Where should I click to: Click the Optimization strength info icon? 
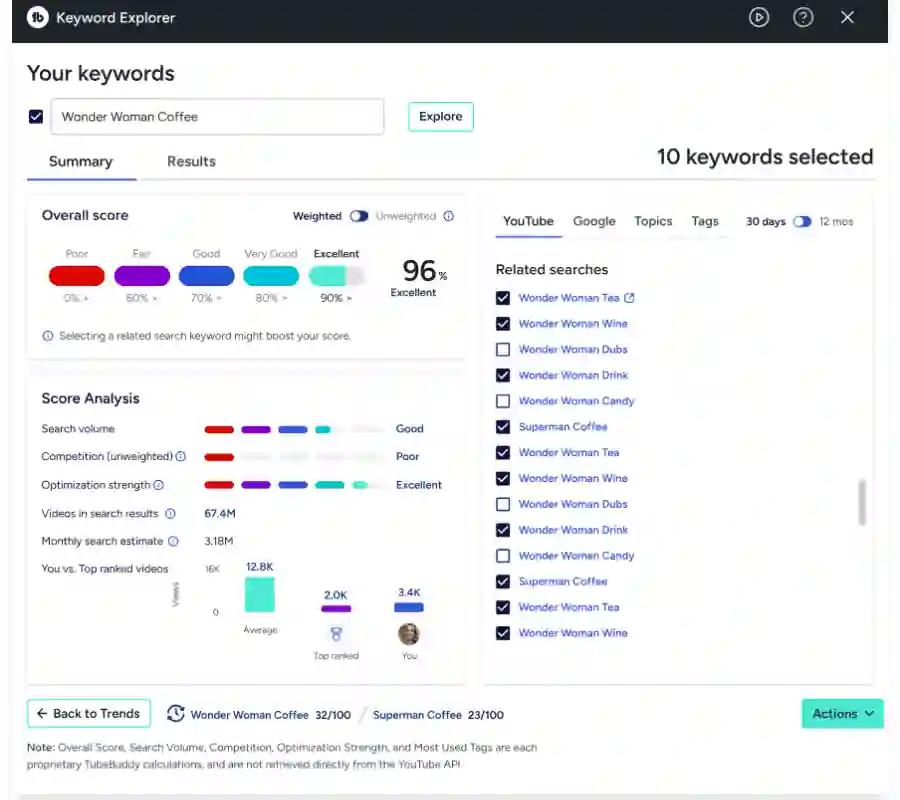pyautogui.click(x=159, y=485)
